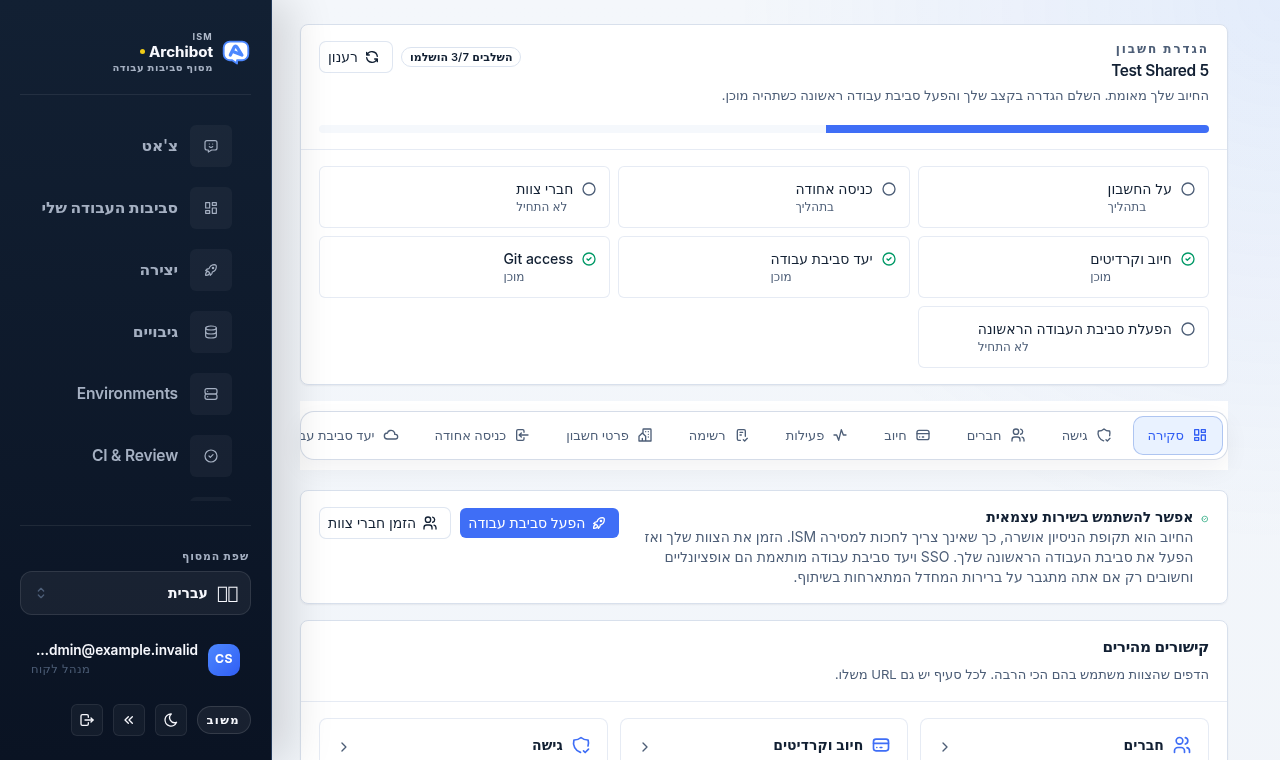Click the Feedback (משוב) button
This screenshot has width=1280, height=760.
(x=223, y=720)
